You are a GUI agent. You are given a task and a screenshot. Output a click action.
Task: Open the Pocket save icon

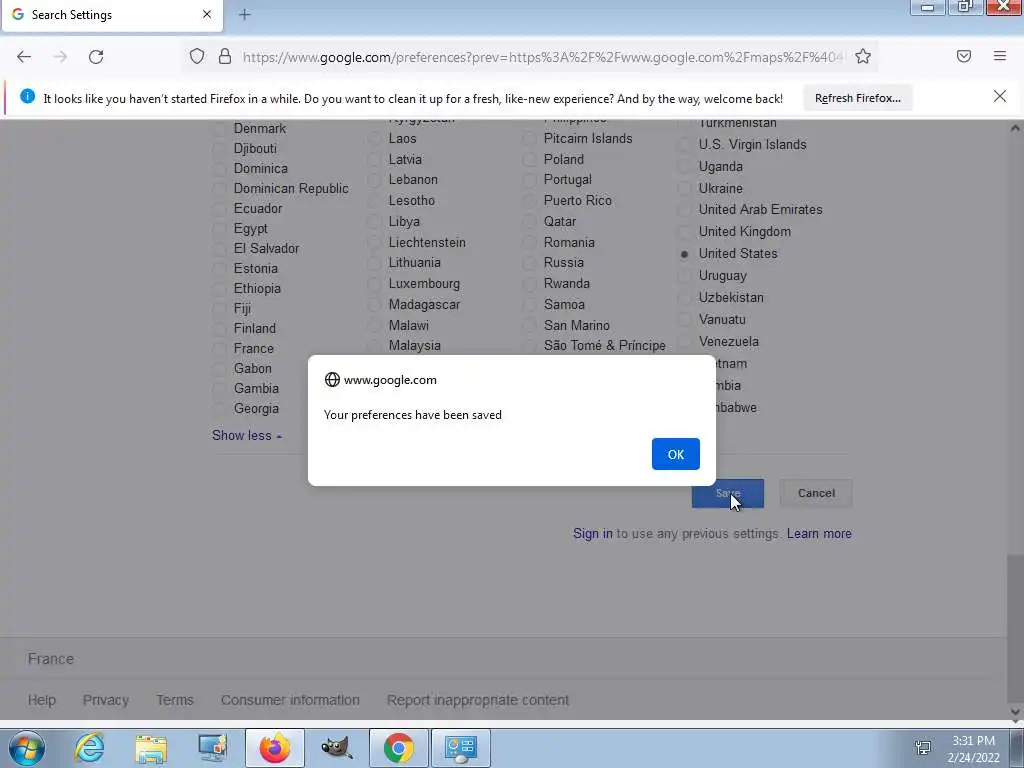(x=964, y=57)
